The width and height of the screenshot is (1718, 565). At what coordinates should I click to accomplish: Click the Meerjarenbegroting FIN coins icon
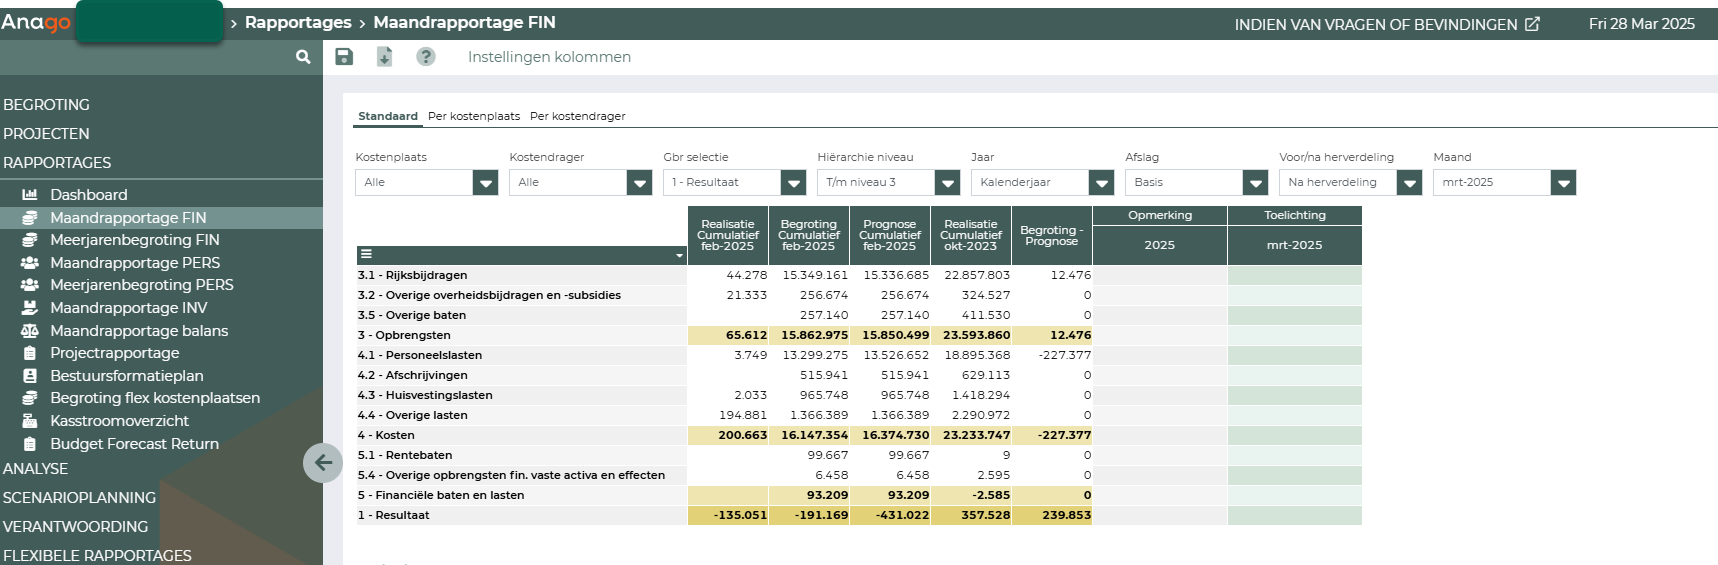(x=30, y=240)
